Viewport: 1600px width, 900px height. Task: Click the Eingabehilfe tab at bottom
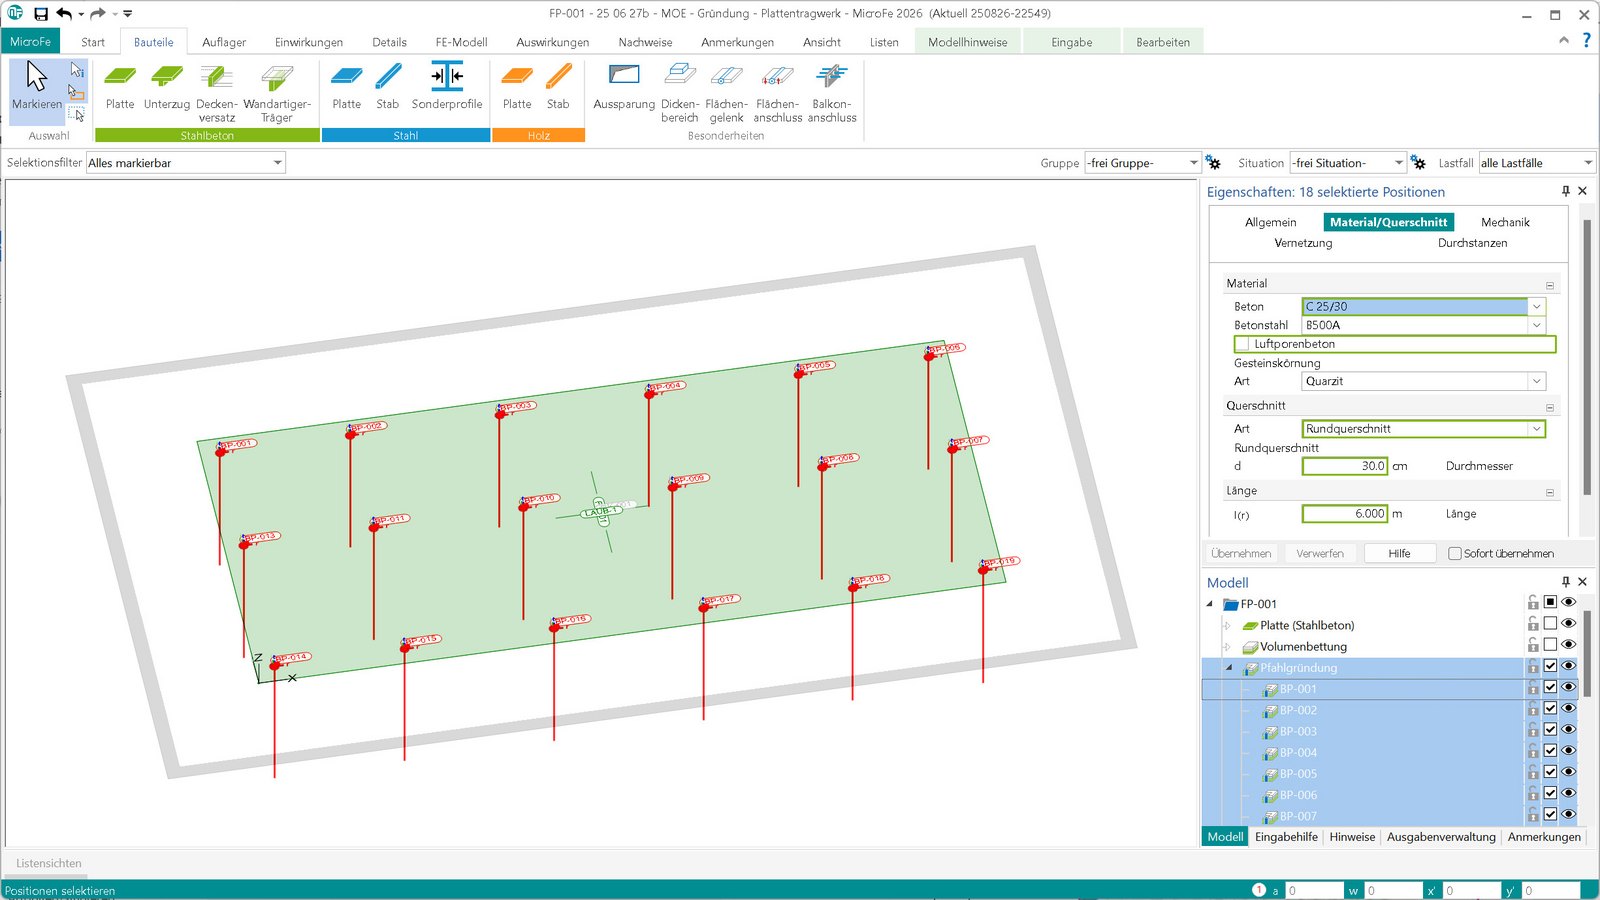pos(1286,837)
